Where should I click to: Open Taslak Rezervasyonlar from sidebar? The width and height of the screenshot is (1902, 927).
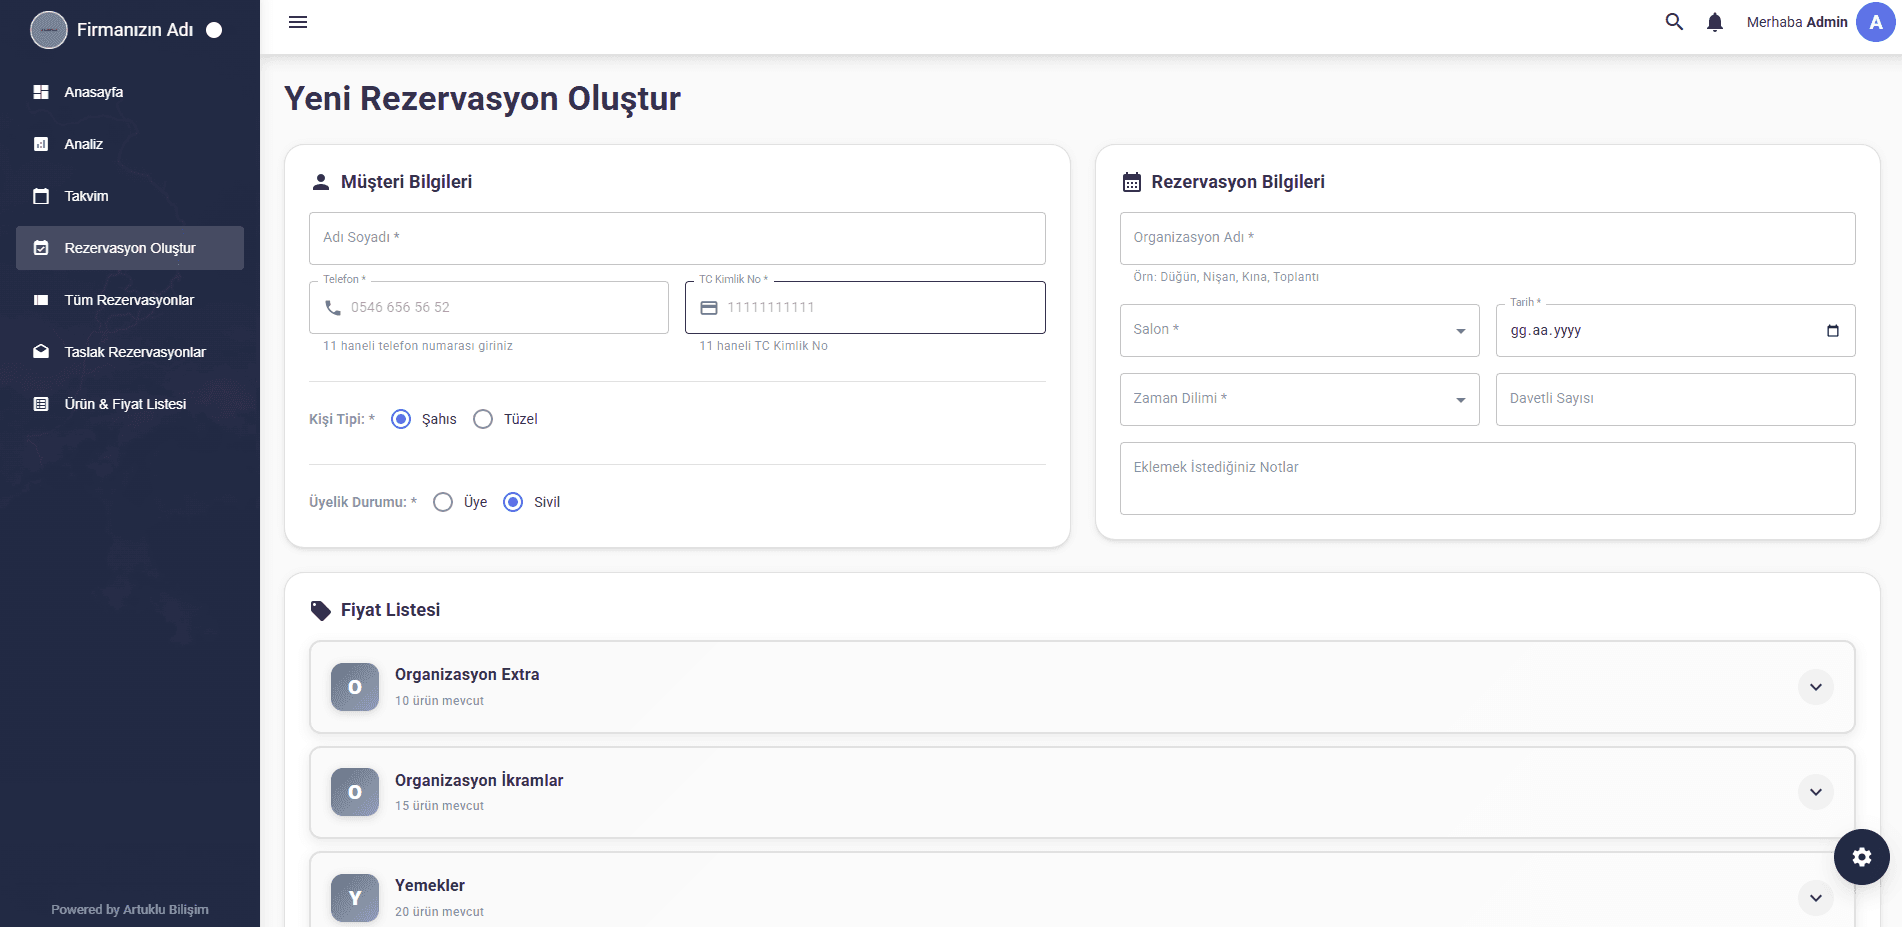pyautogui.click(x=134, y=352)
